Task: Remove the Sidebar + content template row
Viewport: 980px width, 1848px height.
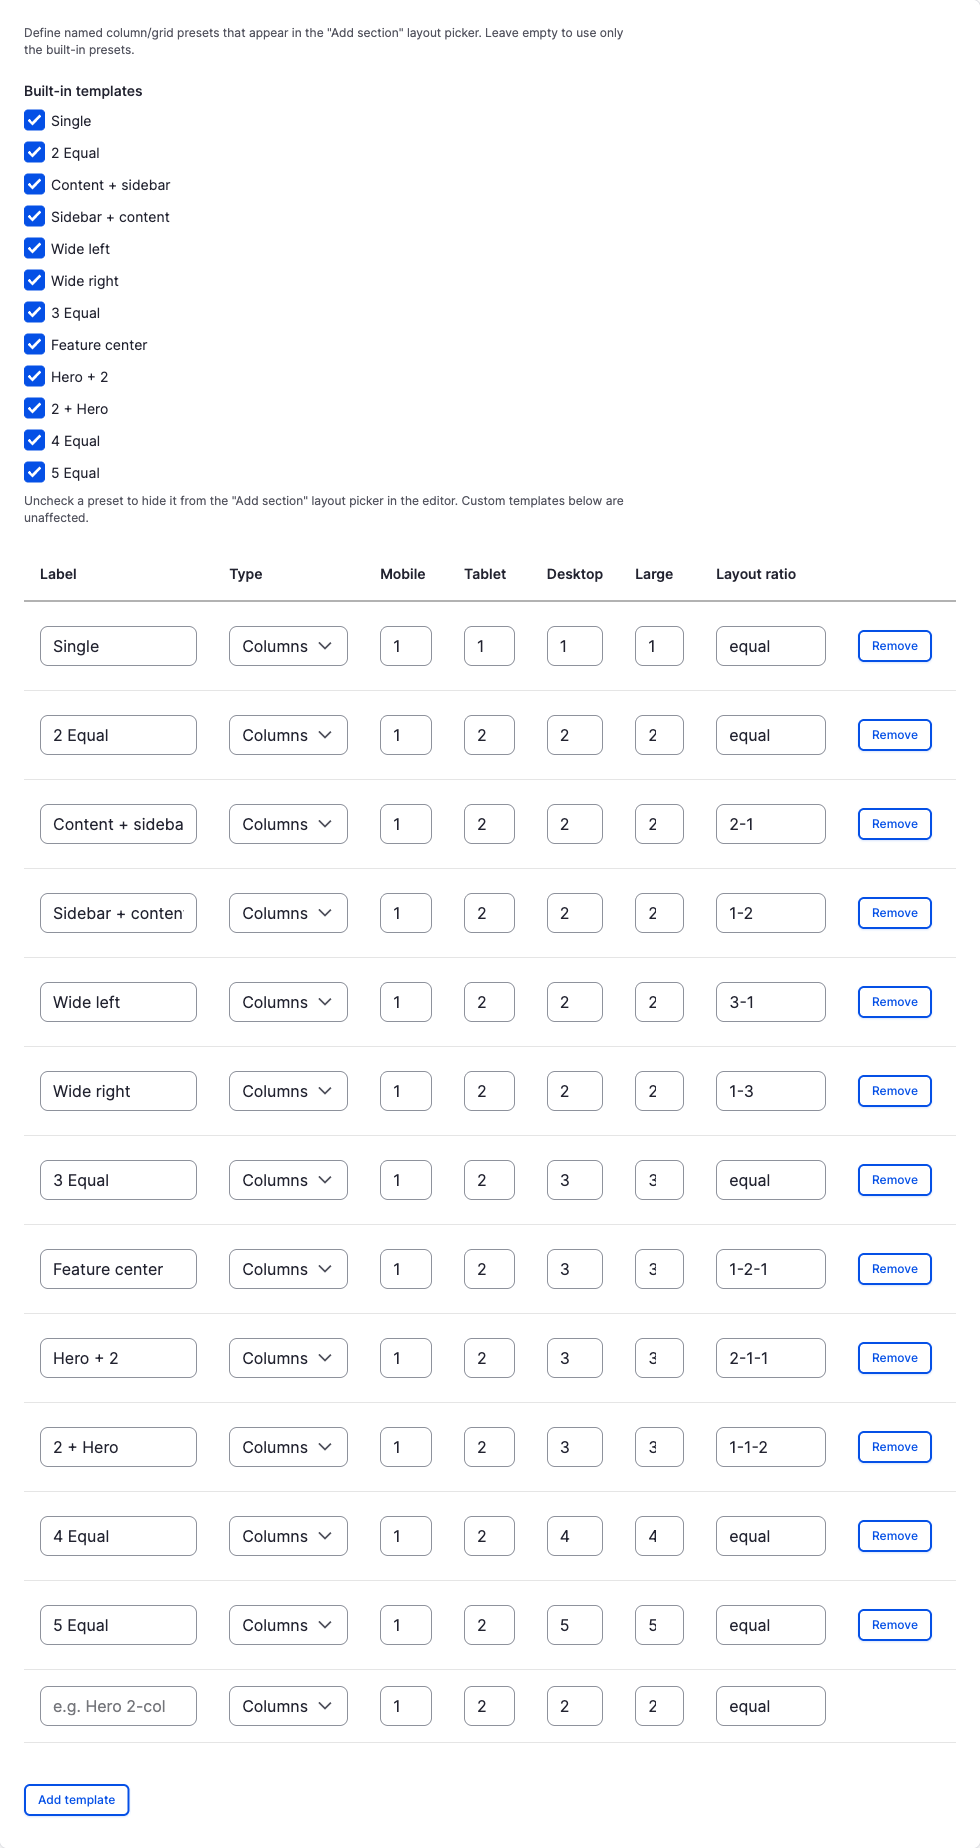Action: click(895, 913)
